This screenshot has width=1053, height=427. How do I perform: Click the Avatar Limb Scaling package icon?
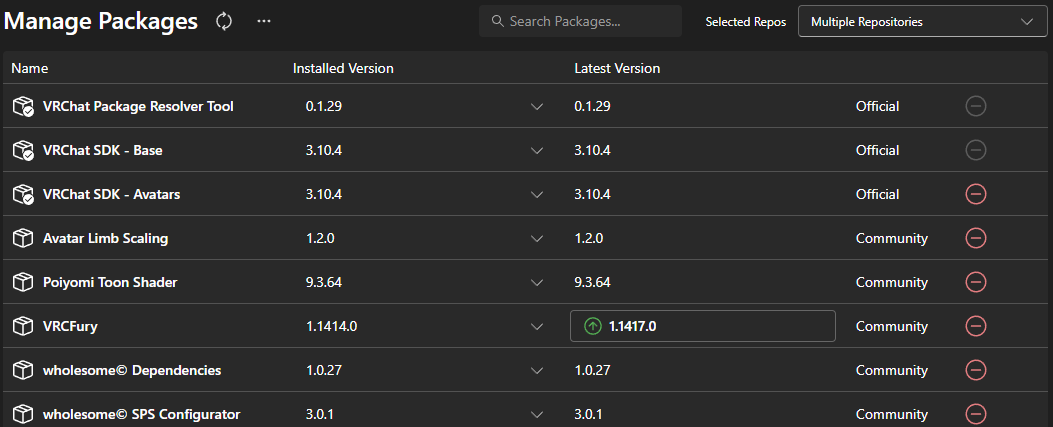coord(24,238)
